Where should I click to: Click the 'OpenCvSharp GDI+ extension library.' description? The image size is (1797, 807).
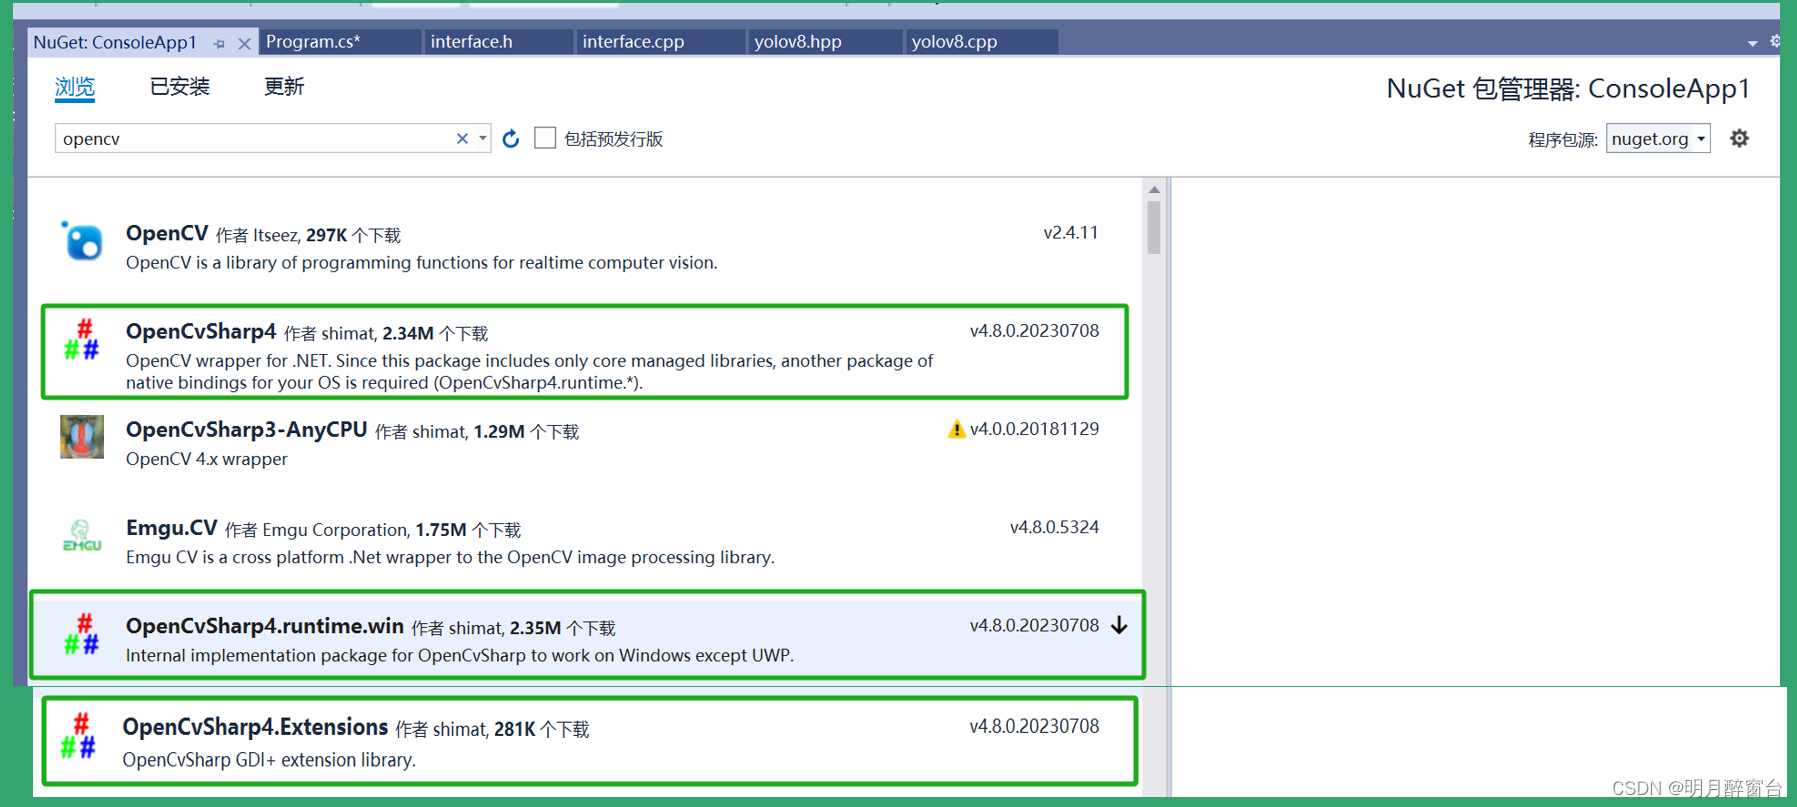269,760
